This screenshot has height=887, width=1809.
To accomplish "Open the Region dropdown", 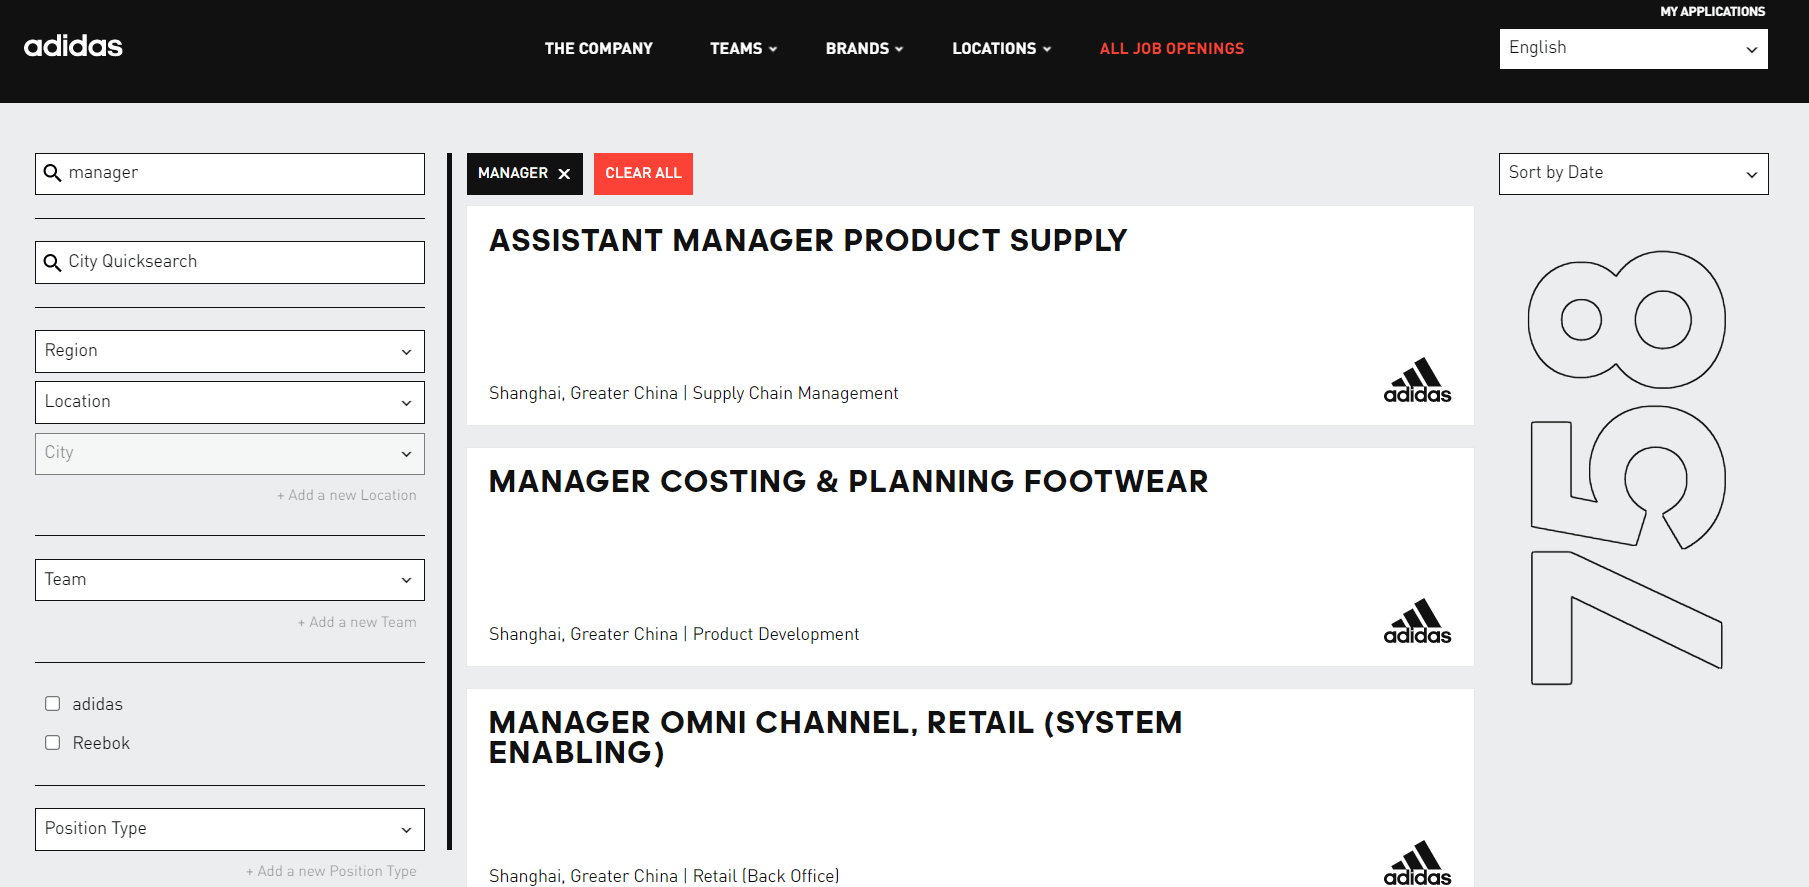I will coord(229,351).
